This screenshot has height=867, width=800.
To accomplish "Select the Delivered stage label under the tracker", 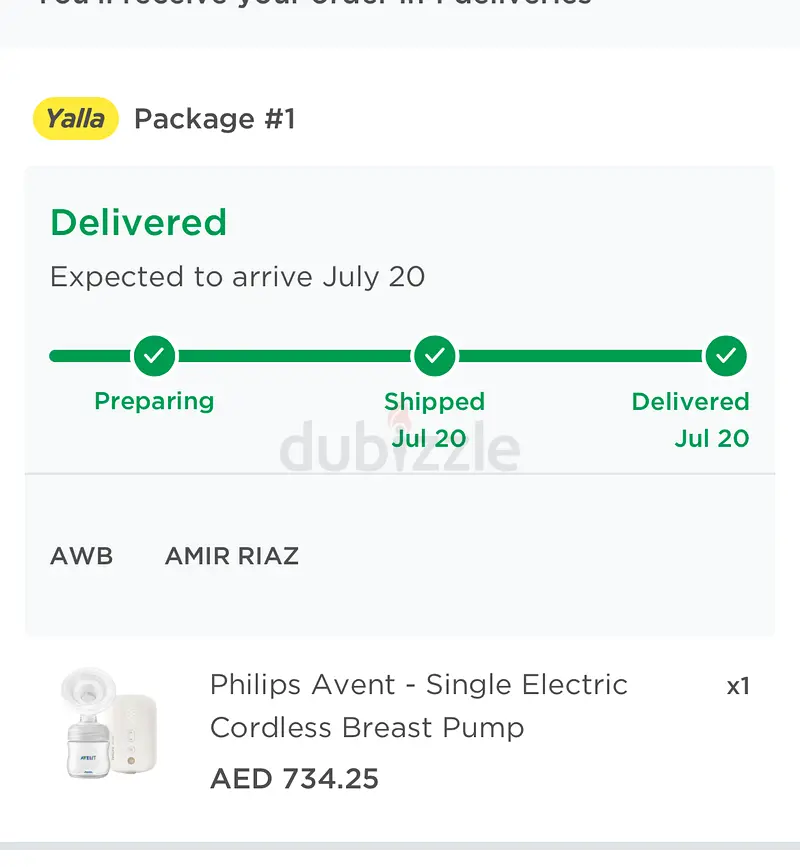I will coord(690,402).
